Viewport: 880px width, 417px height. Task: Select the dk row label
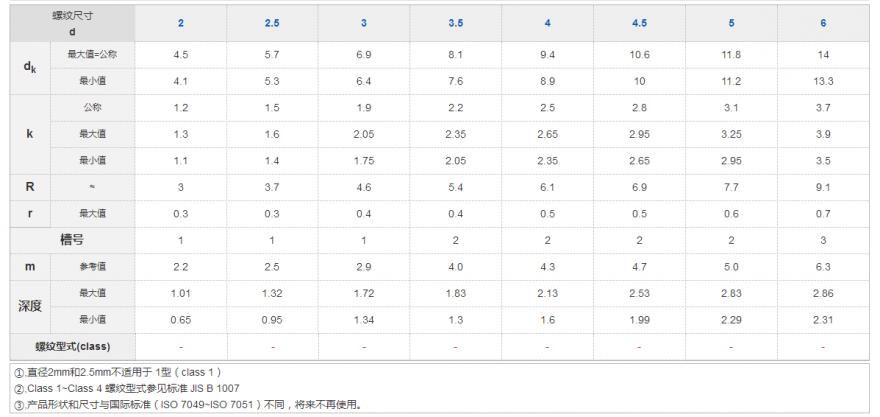point(31,67)
